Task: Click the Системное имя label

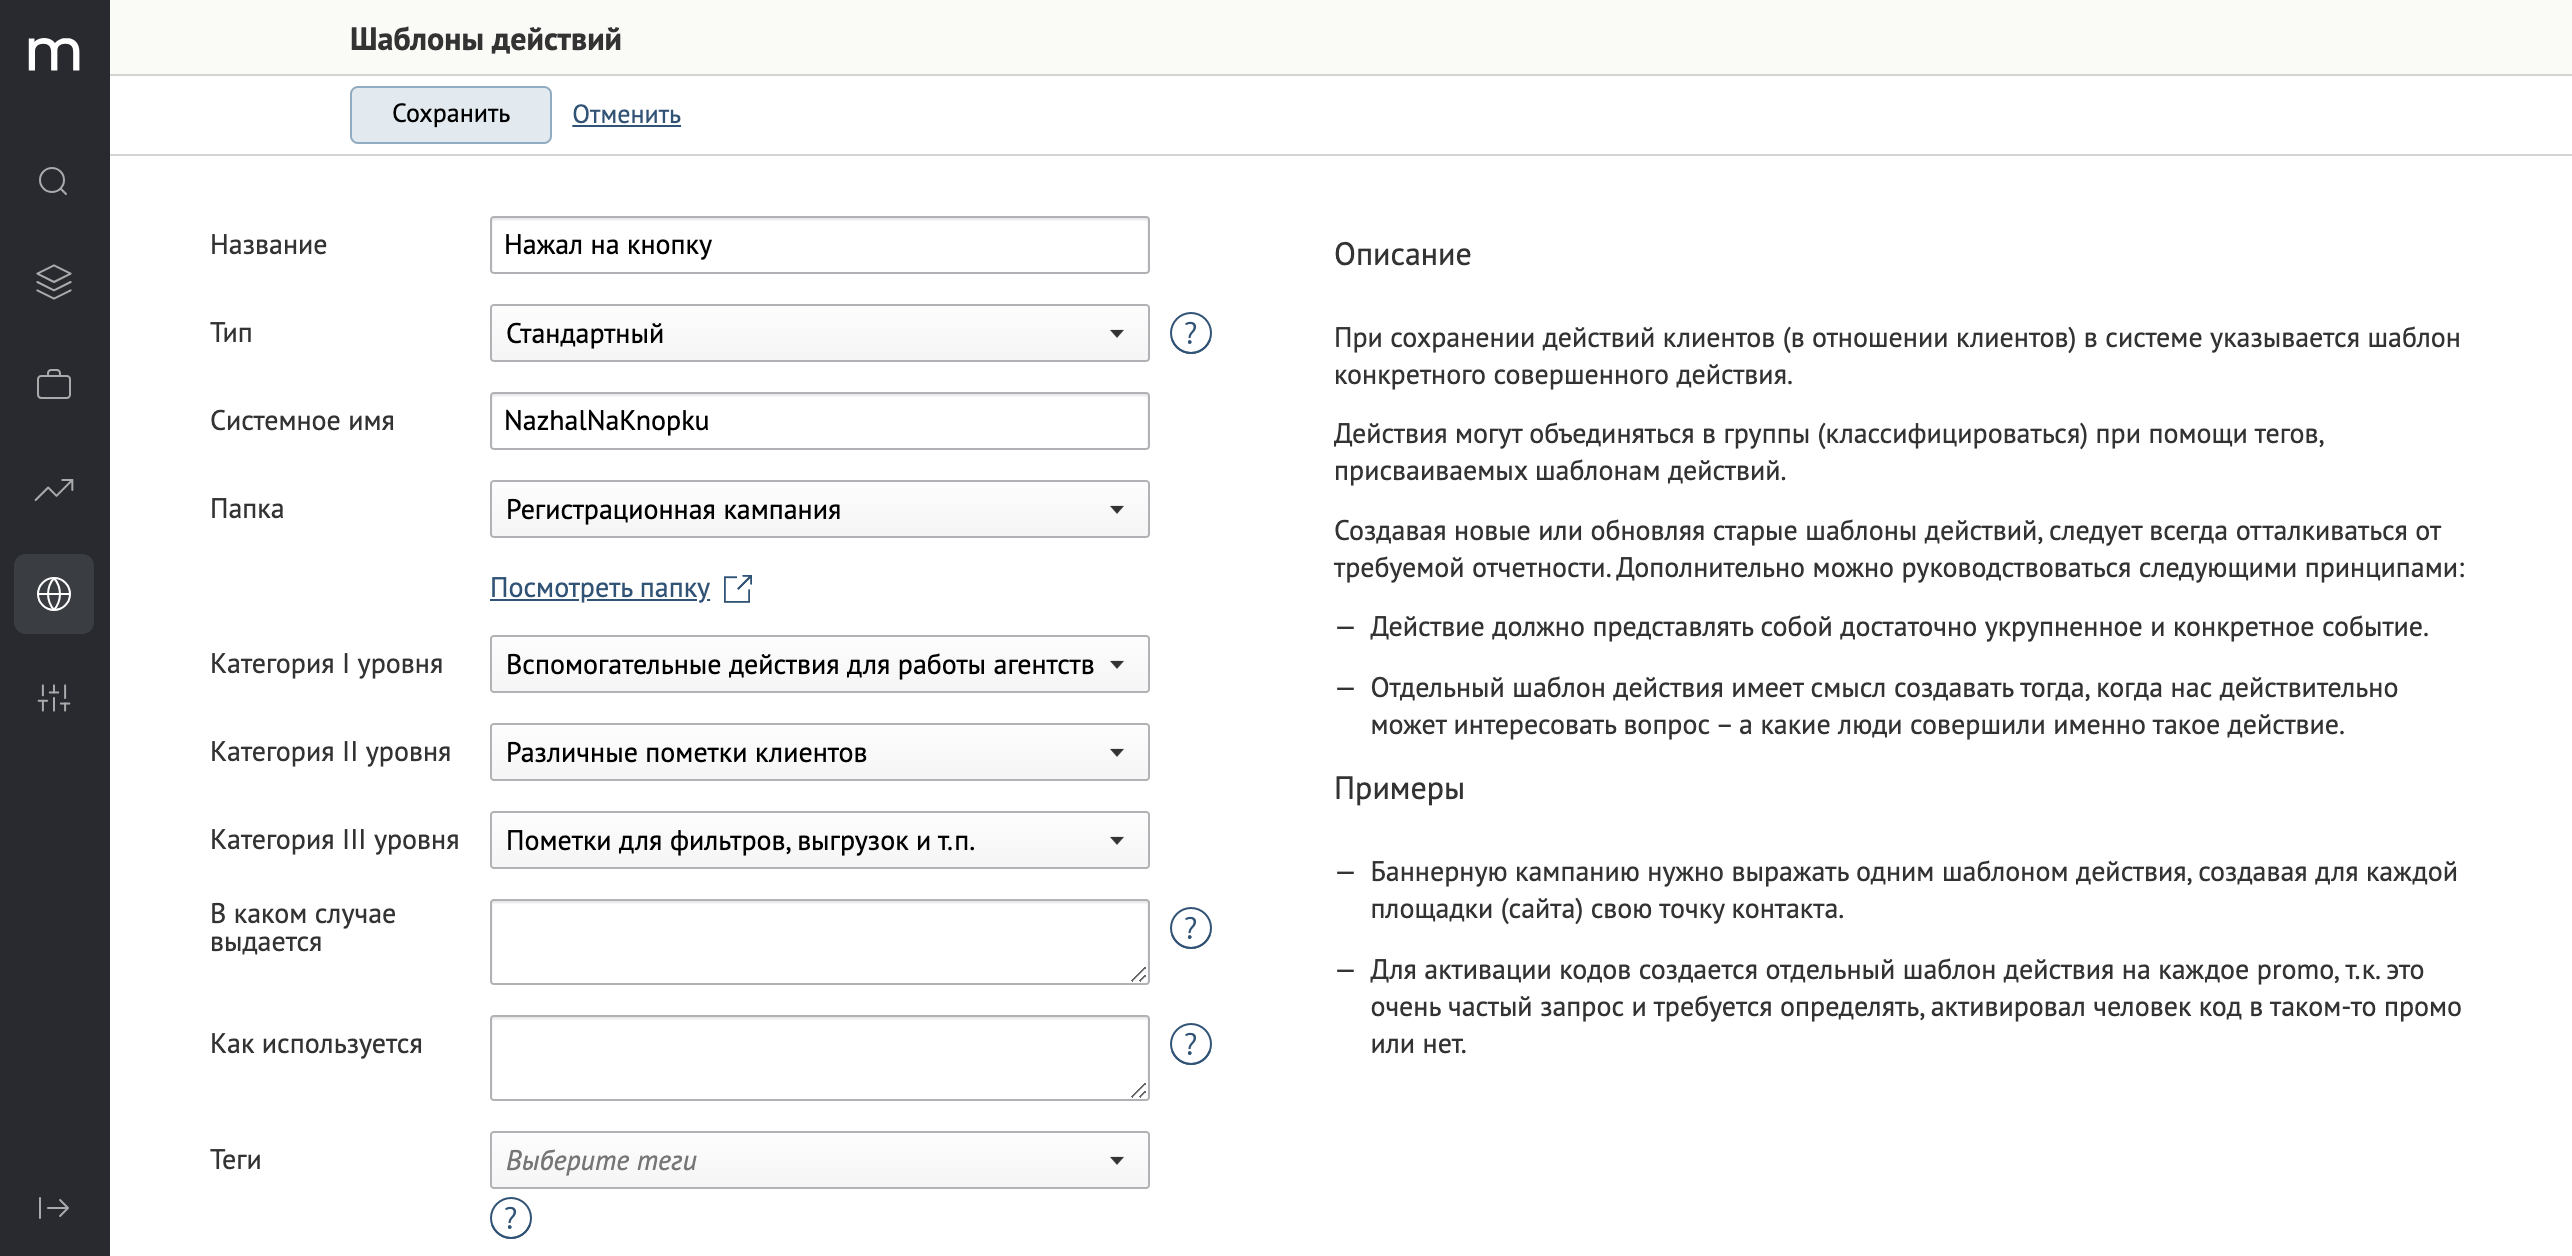Action: 302,421
